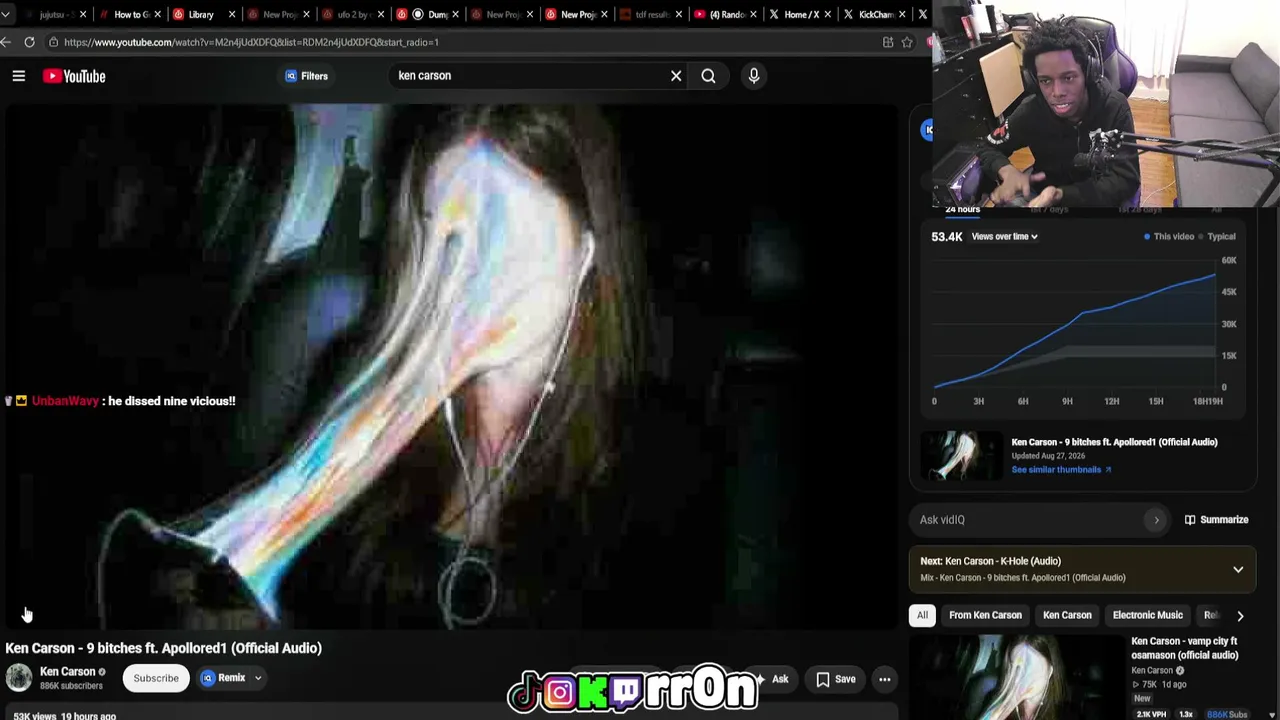The height and width of the screenshot is (720, 1280).
Task: Click the video player area
Action: tap(450, 366)
